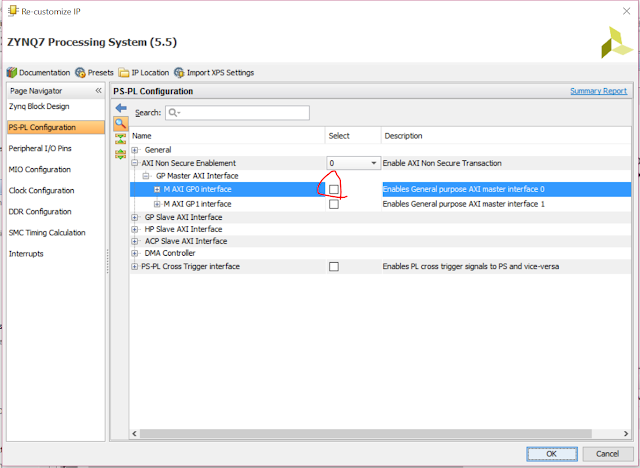Select the DMA Controller row label
Screen dimensions: 640x468
[170, 253]
